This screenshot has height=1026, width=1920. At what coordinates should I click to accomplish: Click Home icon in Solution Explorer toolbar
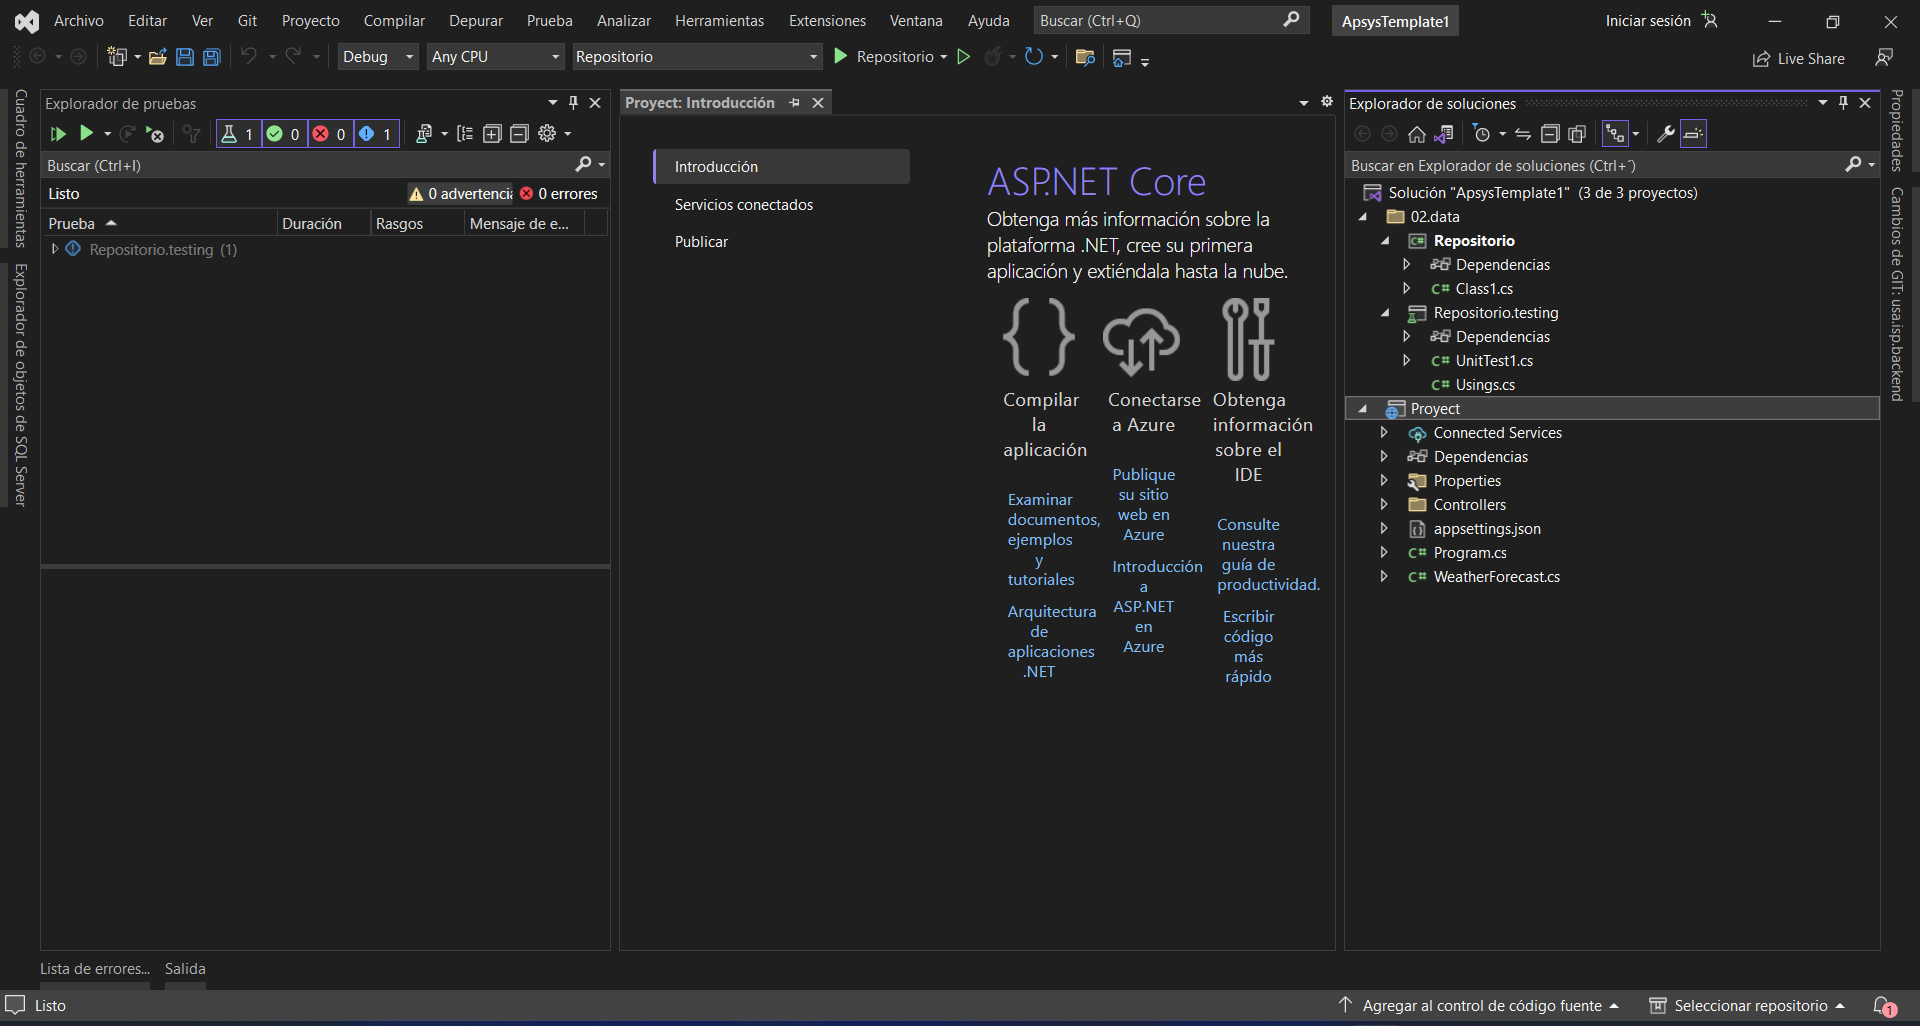tap(1416, 134)
